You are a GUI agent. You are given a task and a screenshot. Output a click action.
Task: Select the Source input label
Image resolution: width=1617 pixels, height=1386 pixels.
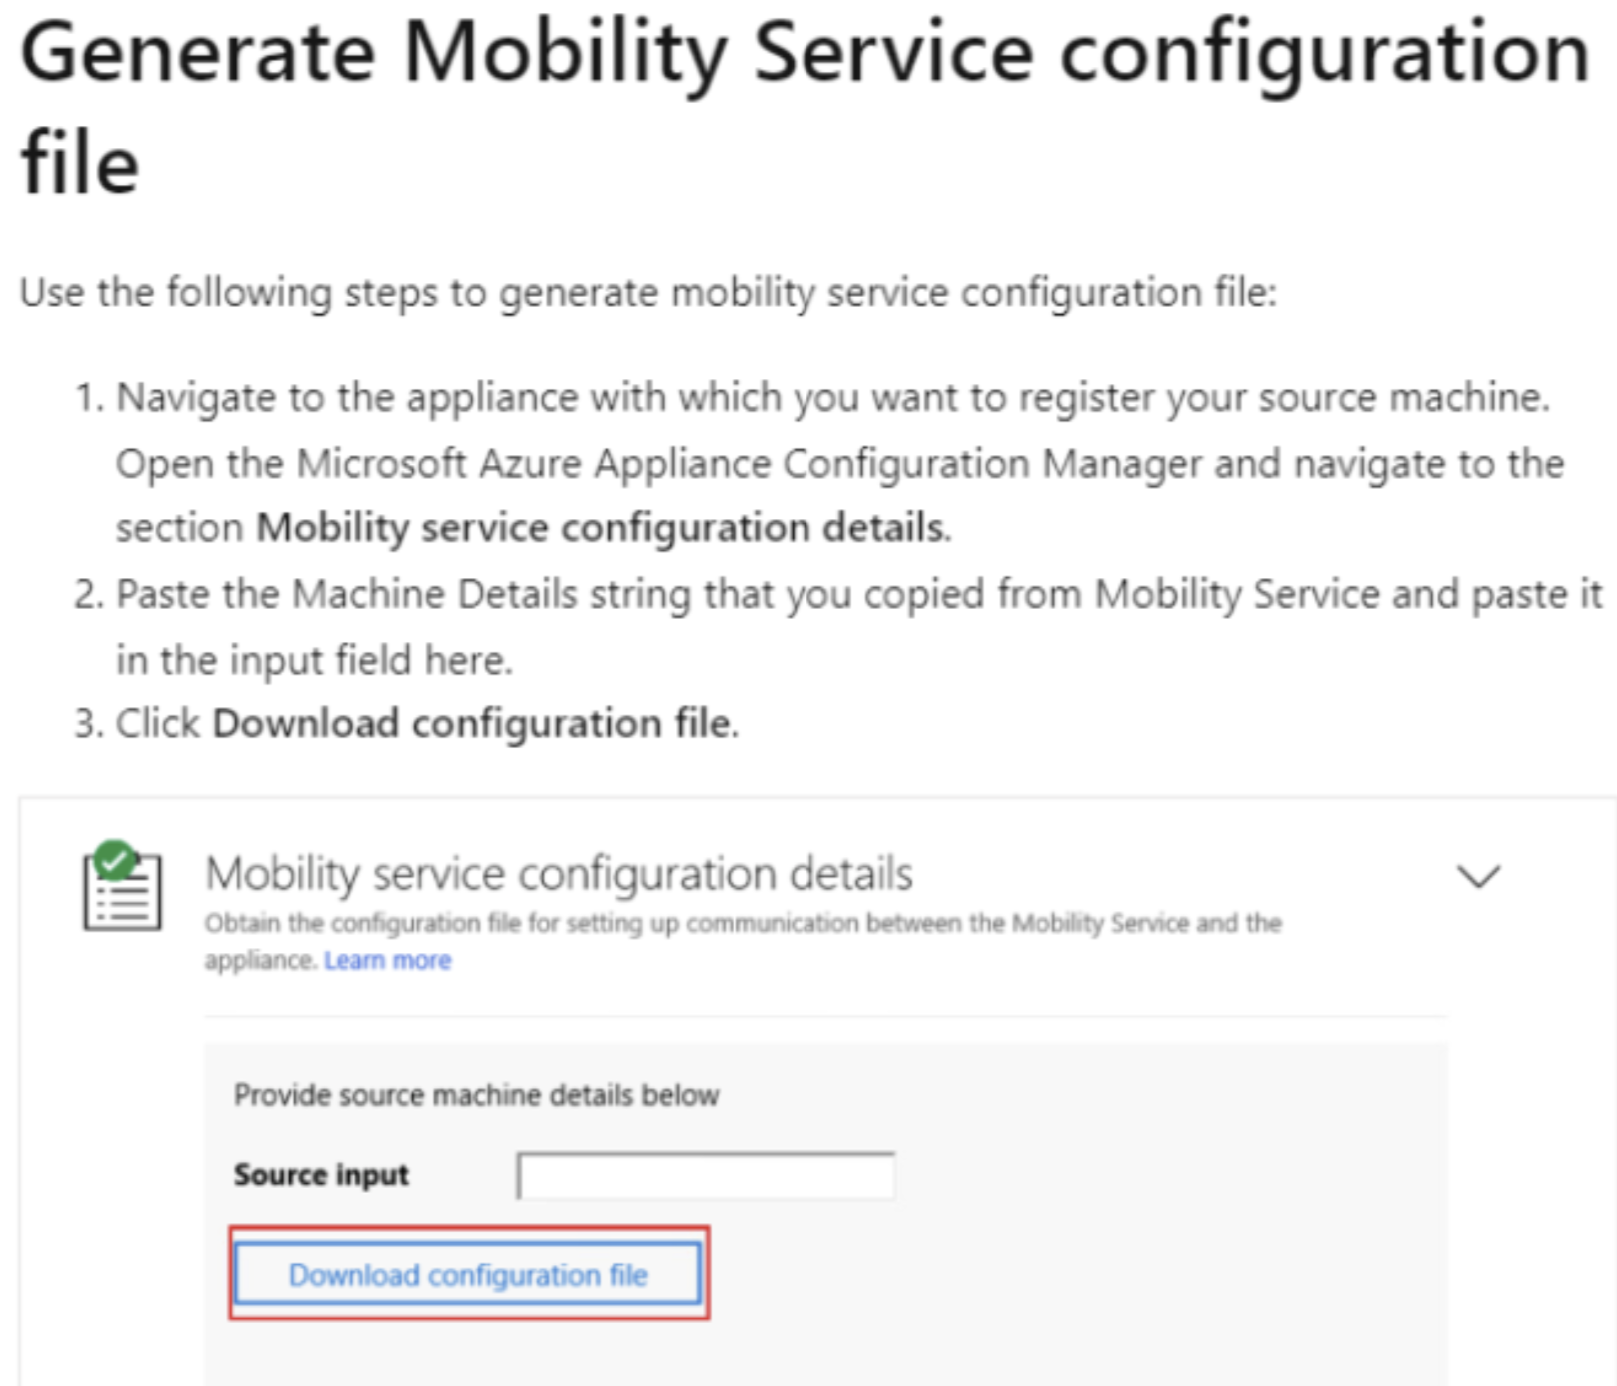tap(321, 1175)
